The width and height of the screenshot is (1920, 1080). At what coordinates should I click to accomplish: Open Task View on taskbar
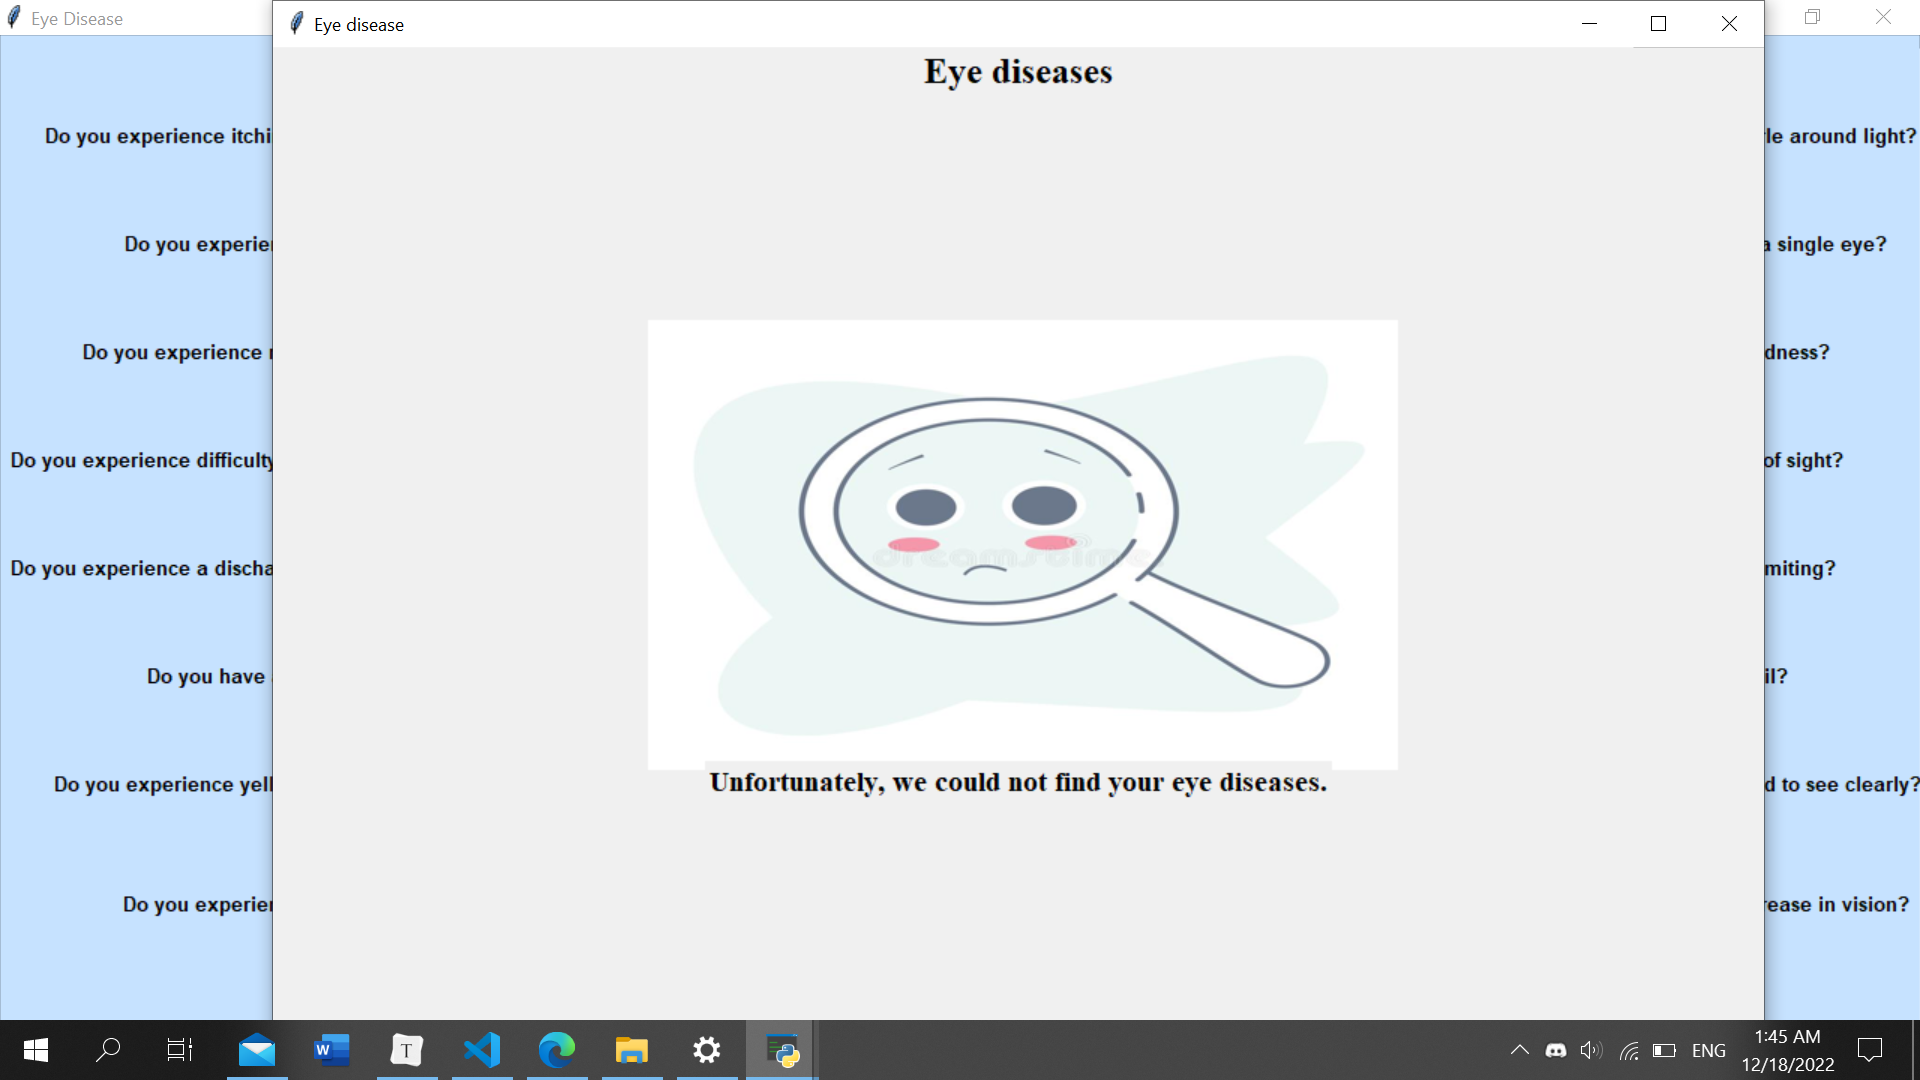[x=180, y=1050]
